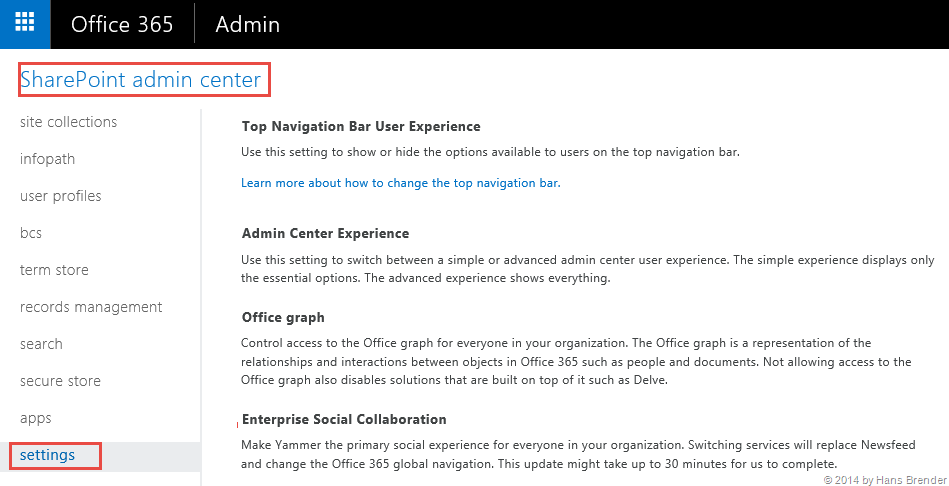Open records management page

tap(91, 307)
